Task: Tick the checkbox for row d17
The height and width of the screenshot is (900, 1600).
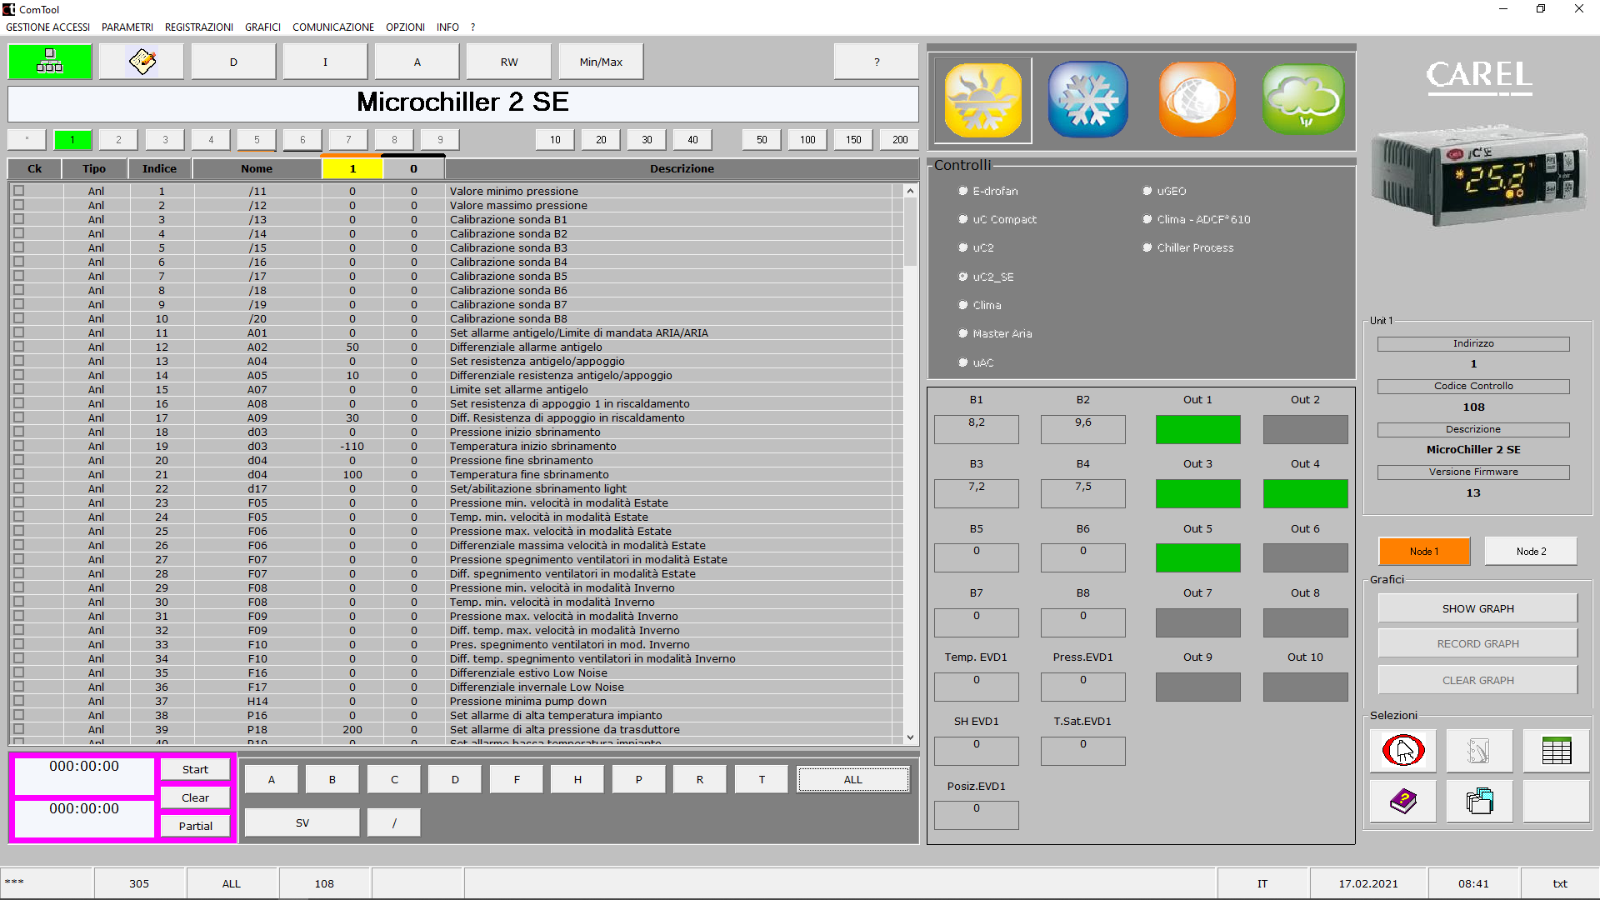Action: (18, 488)
